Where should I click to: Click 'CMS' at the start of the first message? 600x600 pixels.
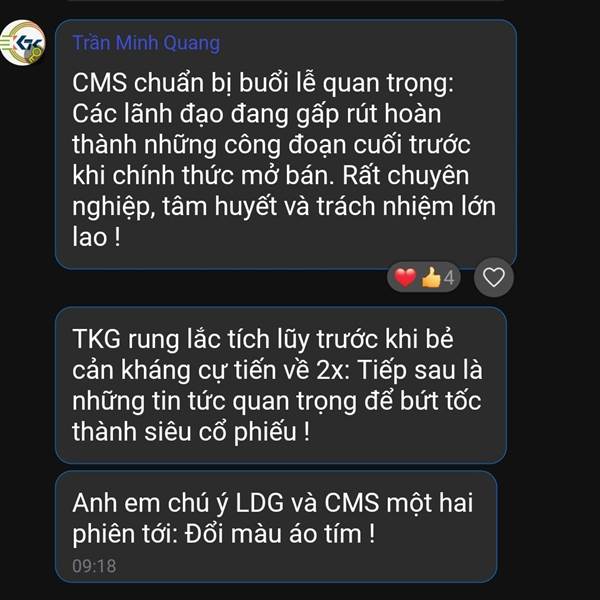(x=99, y=83)
